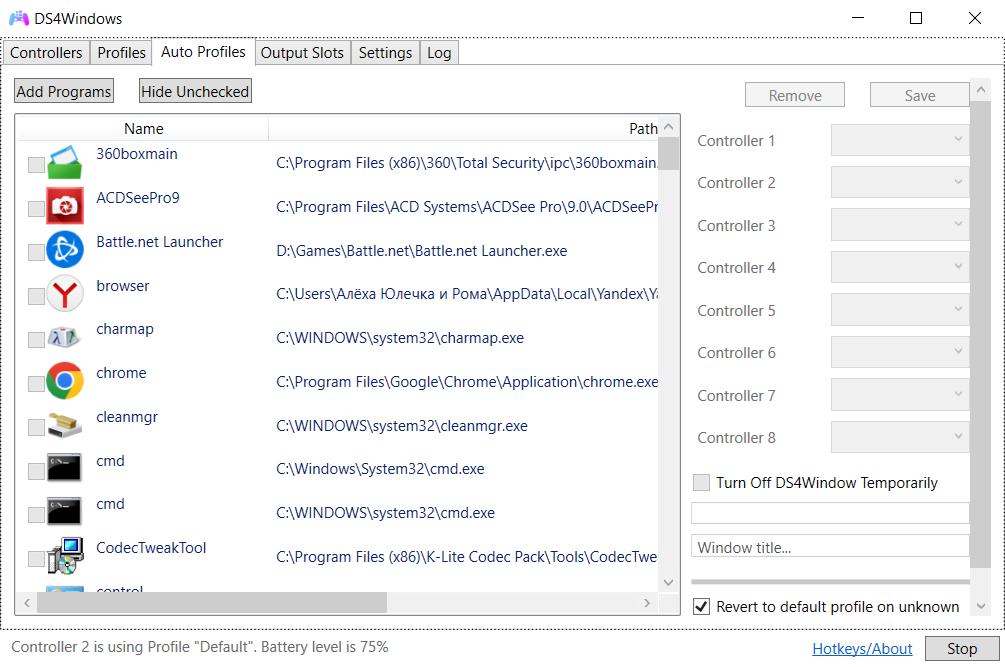Click the CodecTweakTool icon
The width and height of the screenshot is (1005, 667).
click(x=65, y=556)
